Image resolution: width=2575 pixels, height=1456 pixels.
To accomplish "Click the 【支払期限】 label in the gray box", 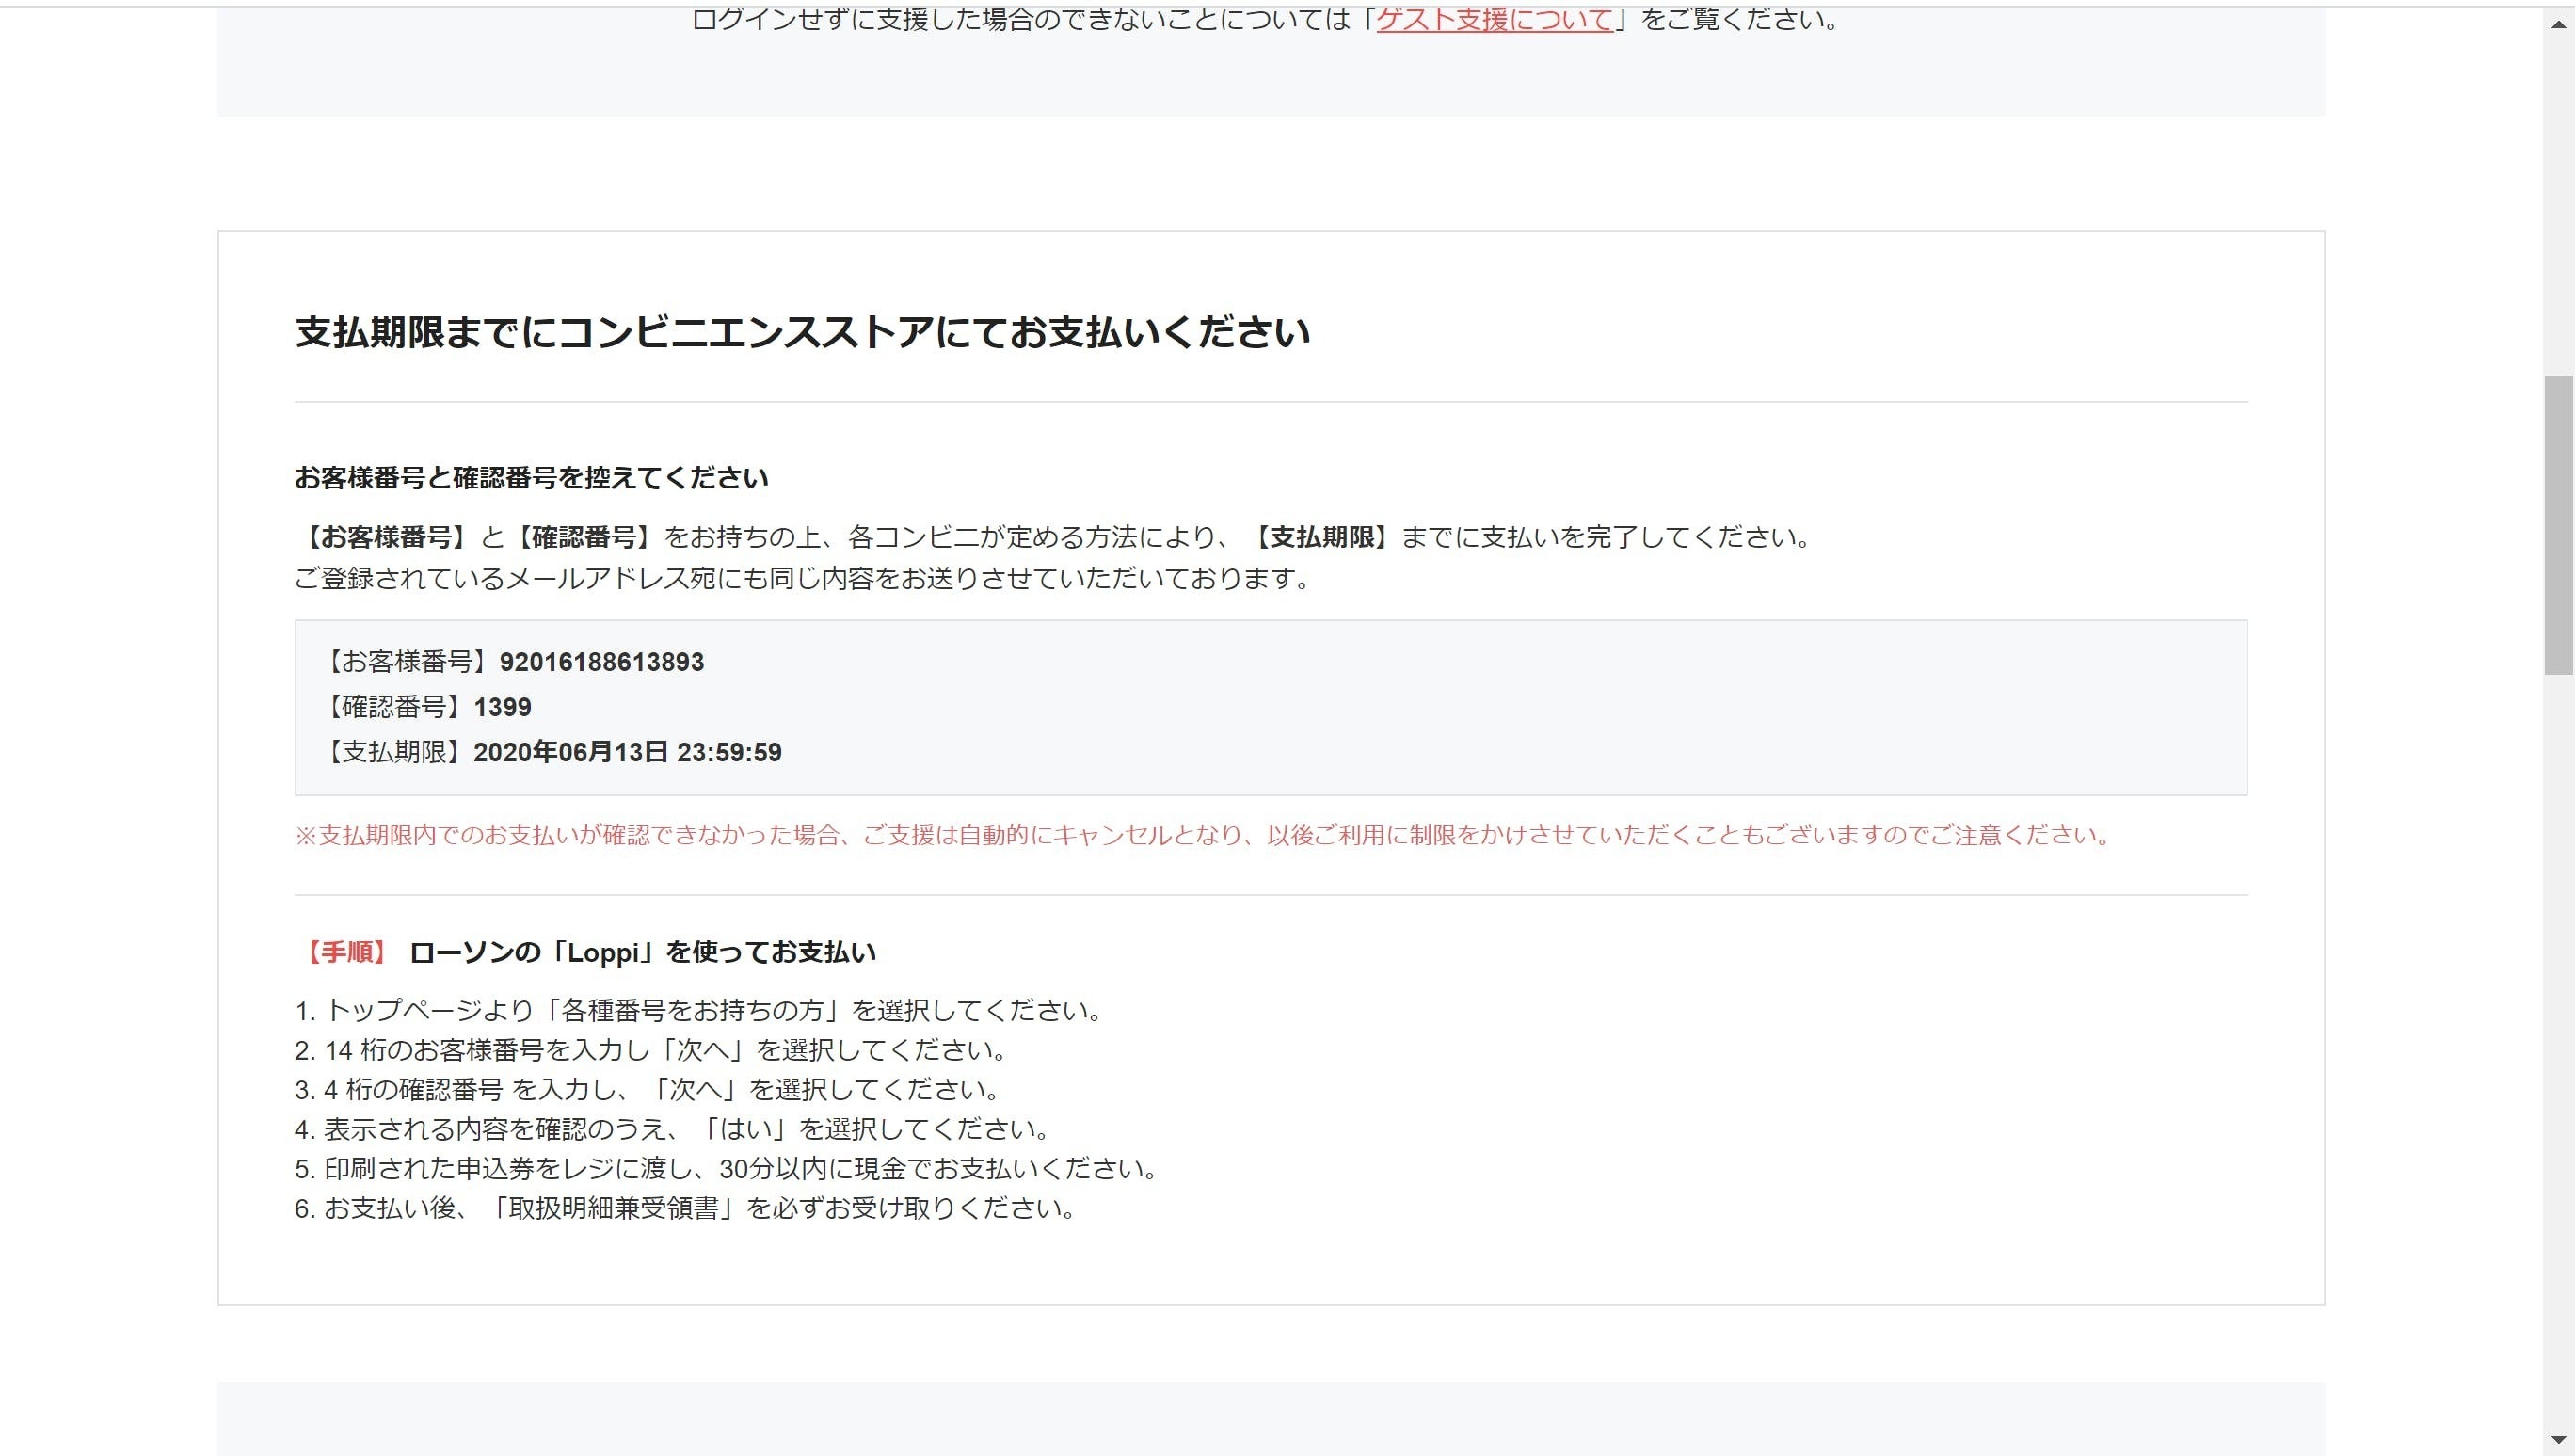I will pos(395,752).
